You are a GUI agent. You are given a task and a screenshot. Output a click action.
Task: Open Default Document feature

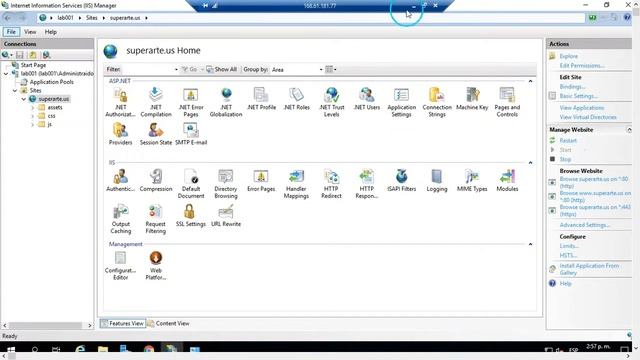(x=191, y=184)
